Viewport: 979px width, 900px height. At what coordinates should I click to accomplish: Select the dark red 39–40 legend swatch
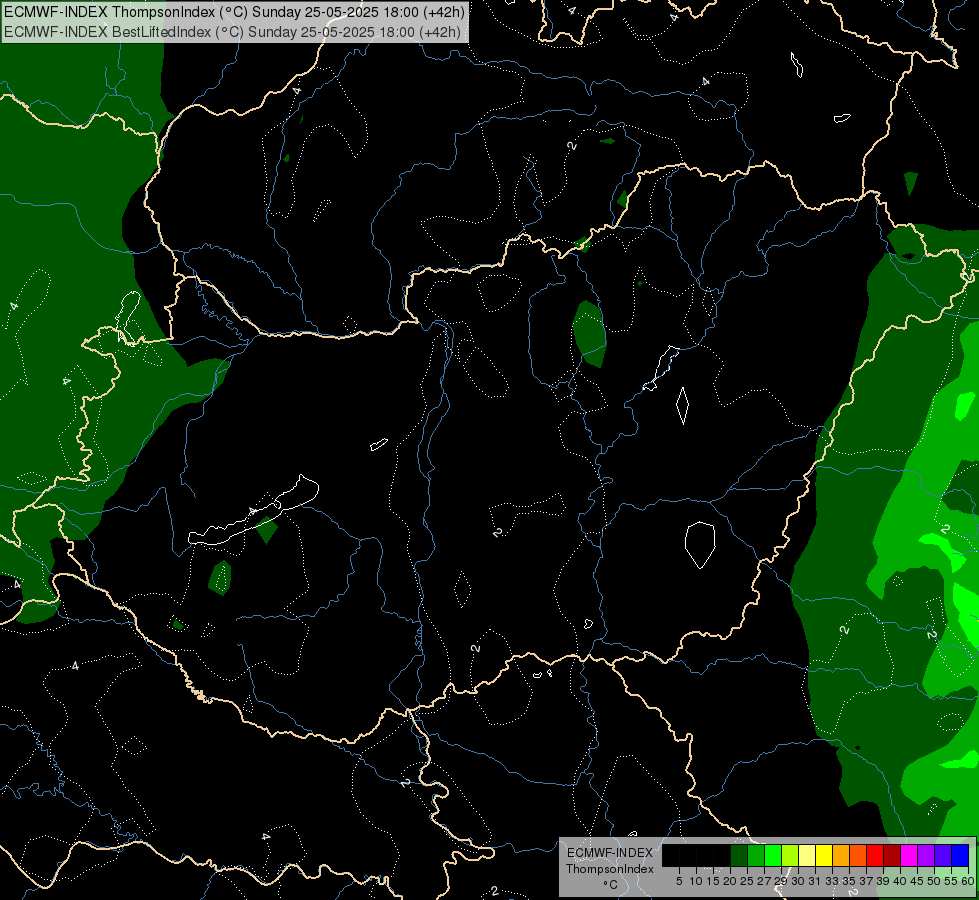click(x=892, y=856)
